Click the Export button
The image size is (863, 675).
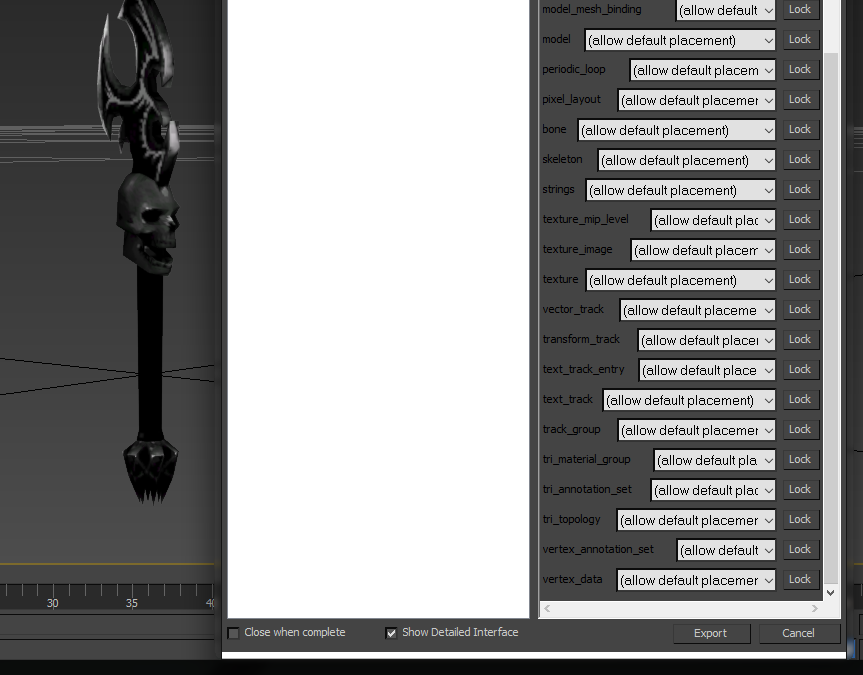[711, 633]
